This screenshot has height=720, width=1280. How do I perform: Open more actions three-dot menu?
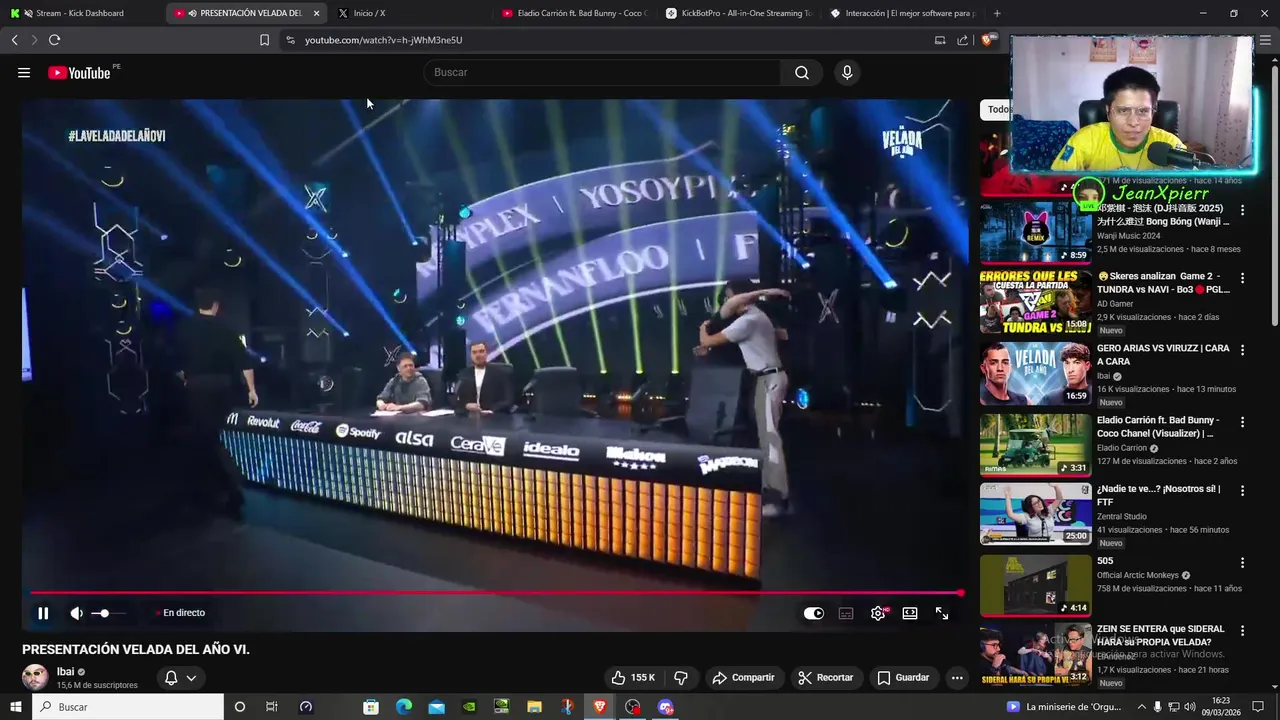pyautogui.click(x=957, y=678)
